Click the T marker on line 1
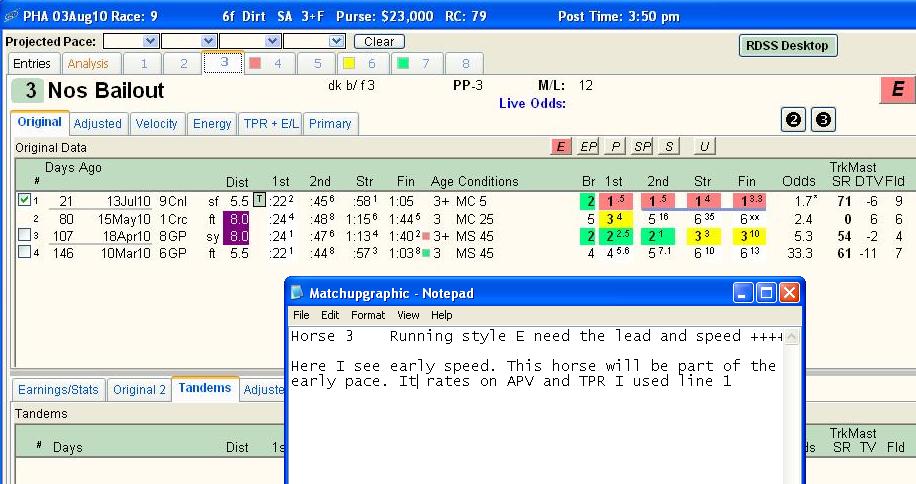 259,200
